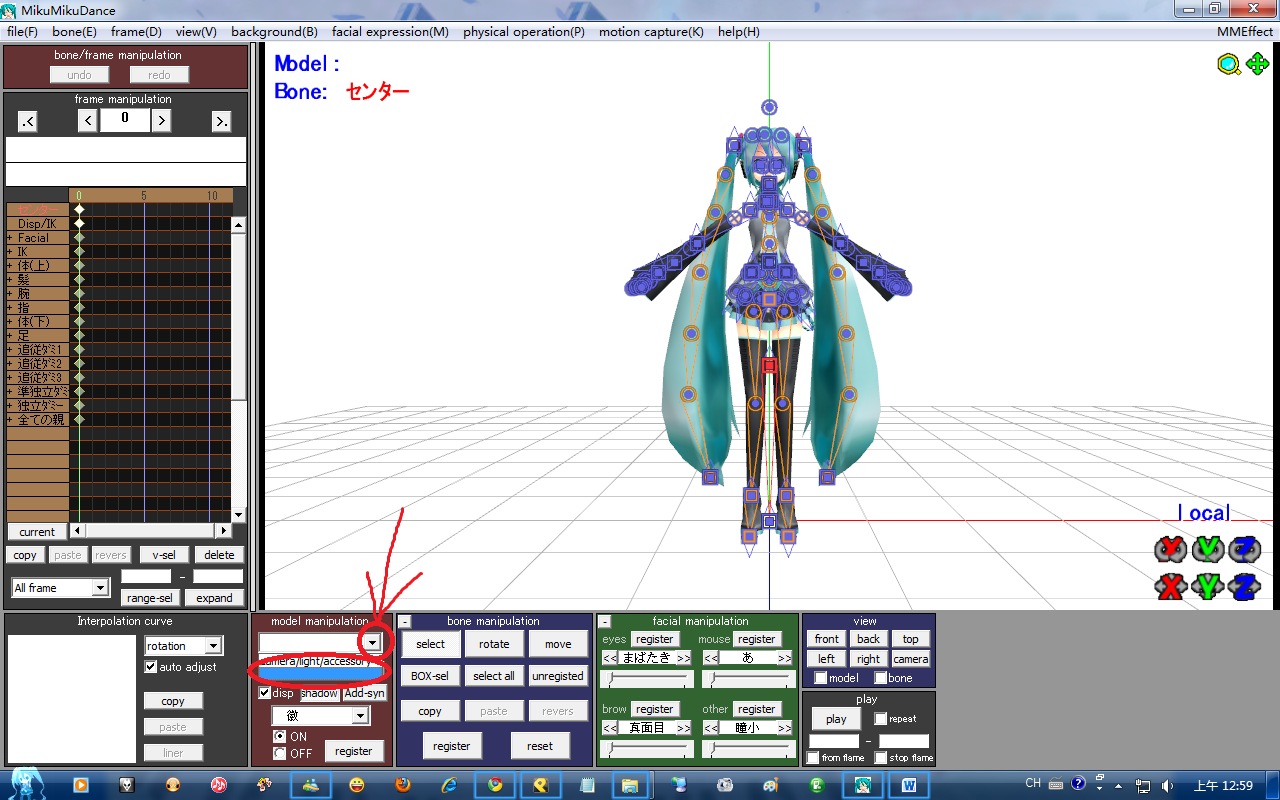Click the green Y rotation axis icon
Image resolution: width=1280 pixels, height=800 pixels.
pos(1208,549)
